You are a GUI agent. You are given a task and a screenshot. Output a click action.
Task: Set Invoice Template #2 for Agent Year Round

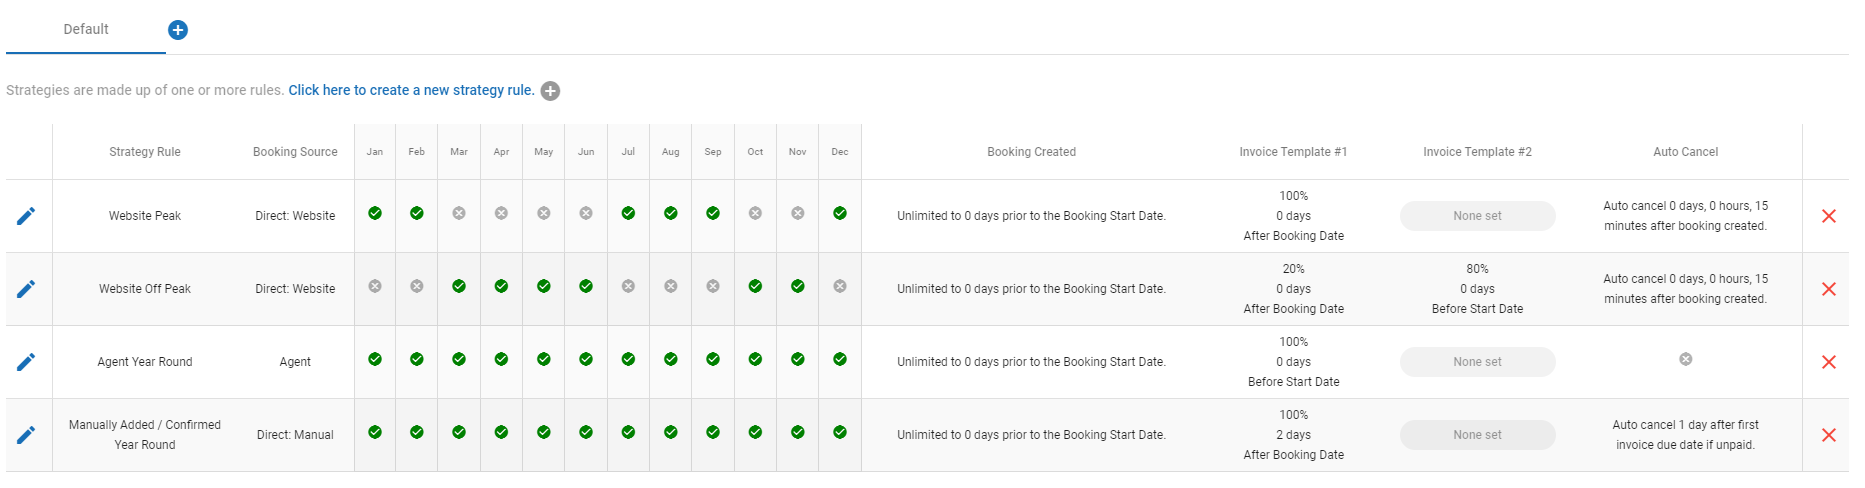pyautogui.click(x=1477, y=362)
